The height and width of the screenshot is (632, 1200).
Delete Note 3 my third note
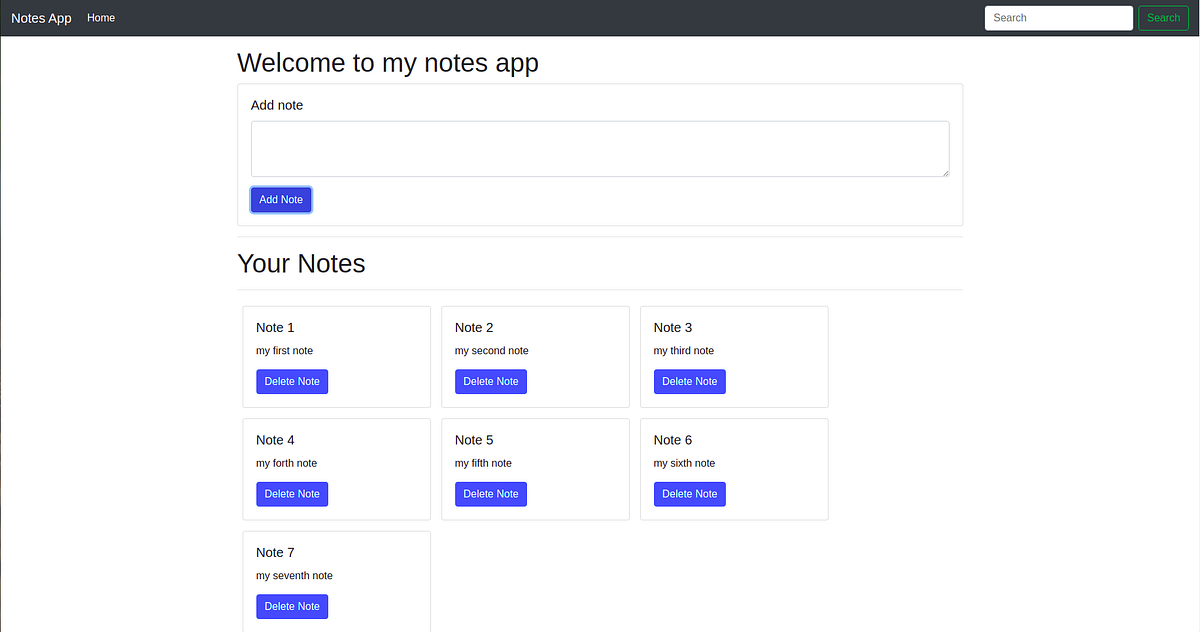pos(689,381)
